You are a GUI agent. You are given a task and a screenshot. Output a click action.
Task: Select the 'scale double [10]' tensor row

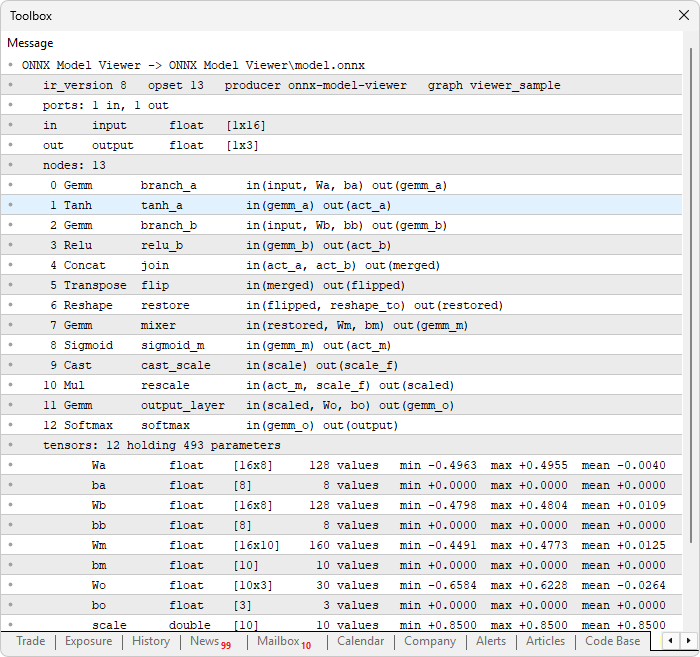(x=341, y=624)
